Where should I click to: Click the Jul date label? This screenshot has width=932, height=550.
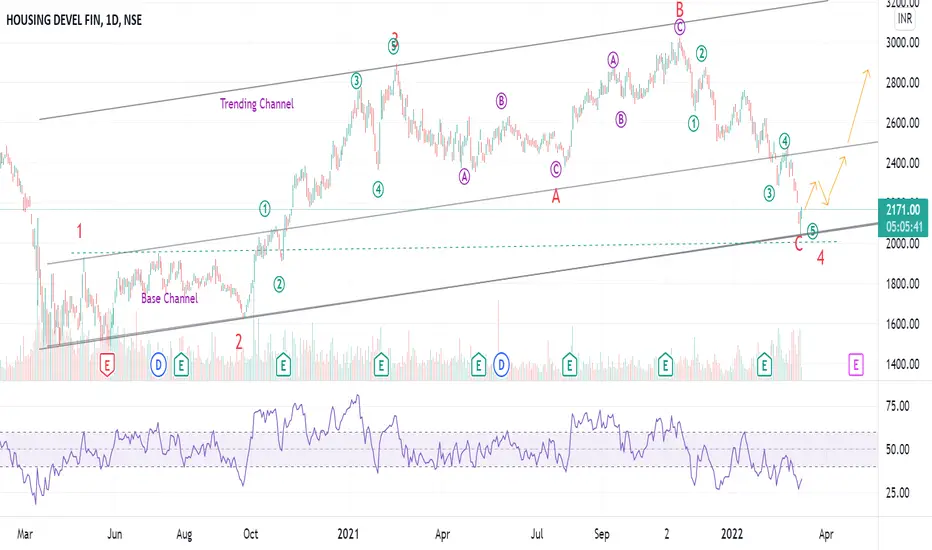pos(537,534)
